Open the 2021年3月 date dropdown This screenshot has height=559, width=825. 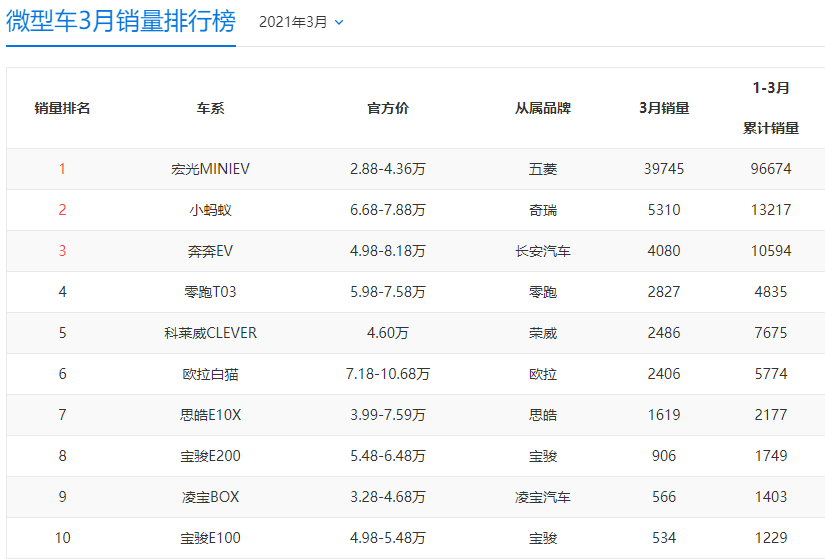(x=301, y=22)
